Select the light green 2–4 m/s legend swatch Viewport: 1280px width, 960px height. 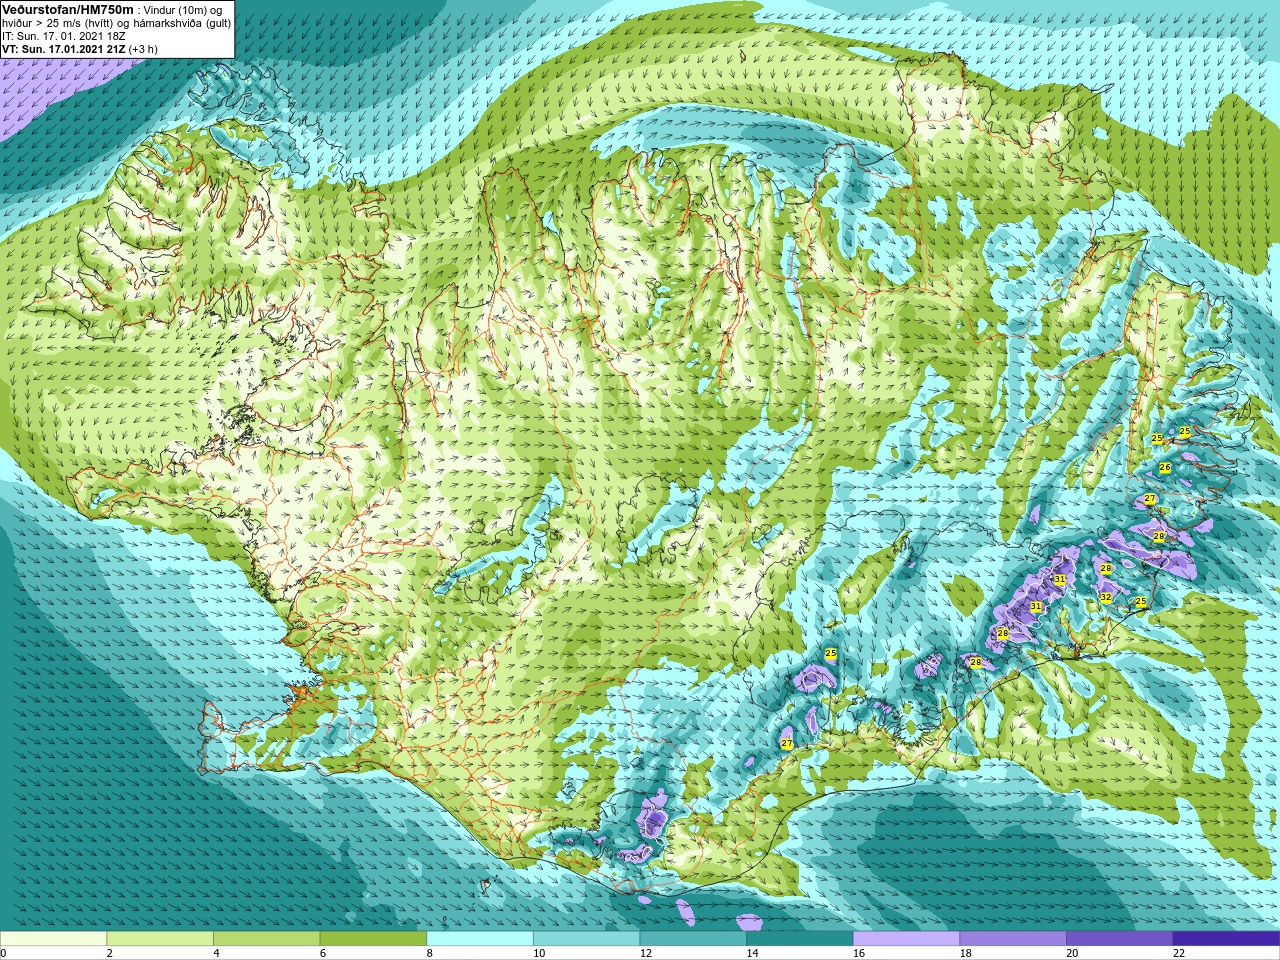click(160, 939)
